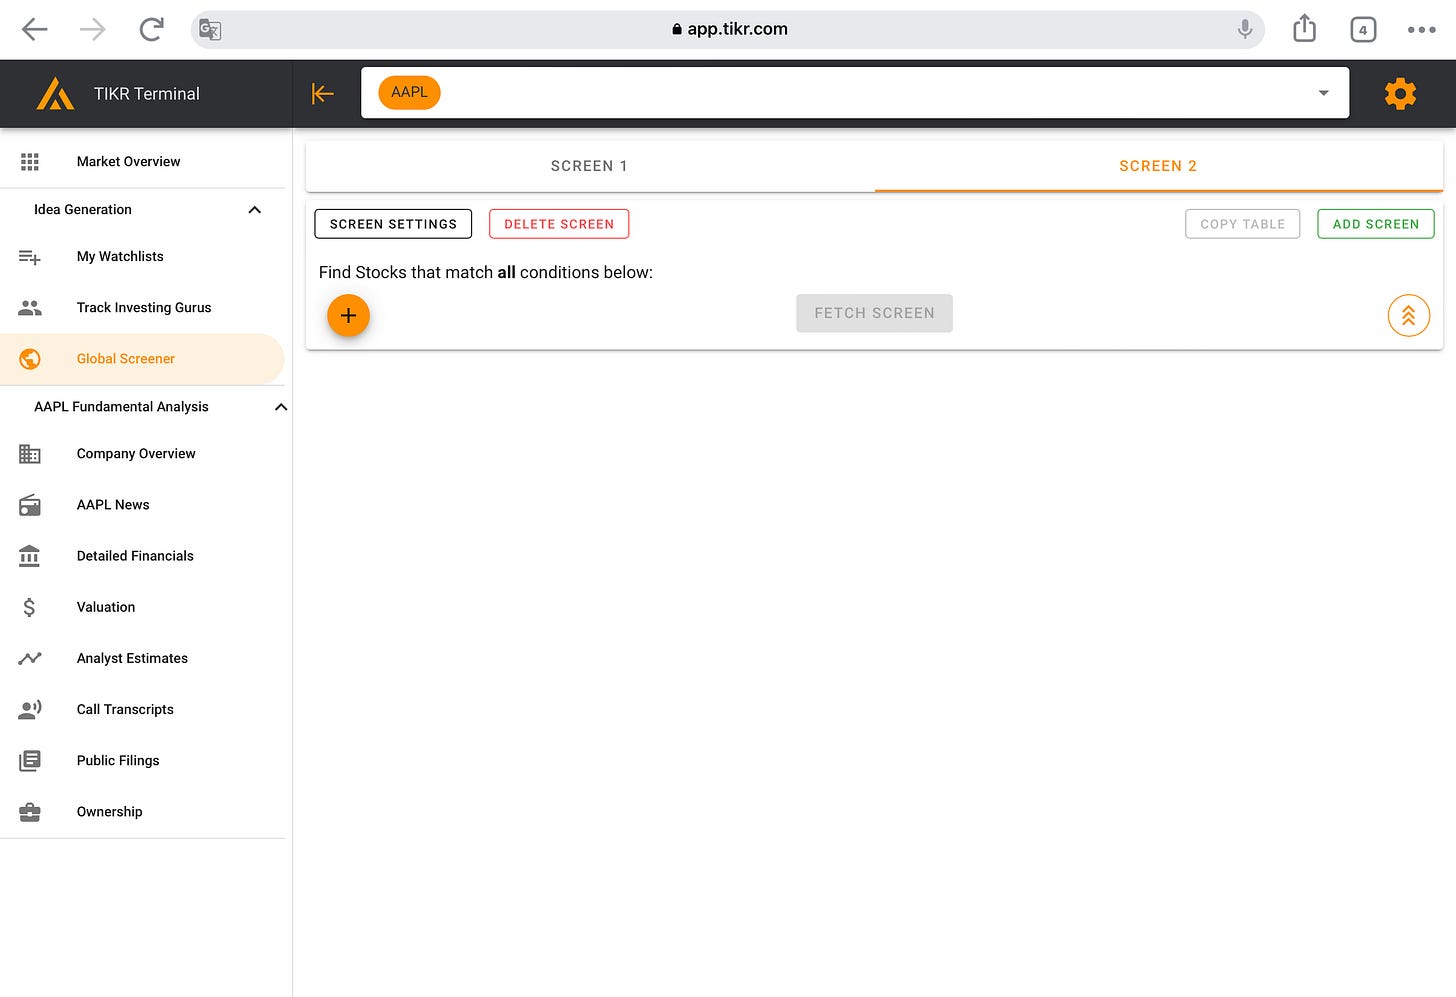This screenshot has height=997, width=1456.
Task: Collapse the Idea Generation section chevron
Action: click(x=254, y=210)
